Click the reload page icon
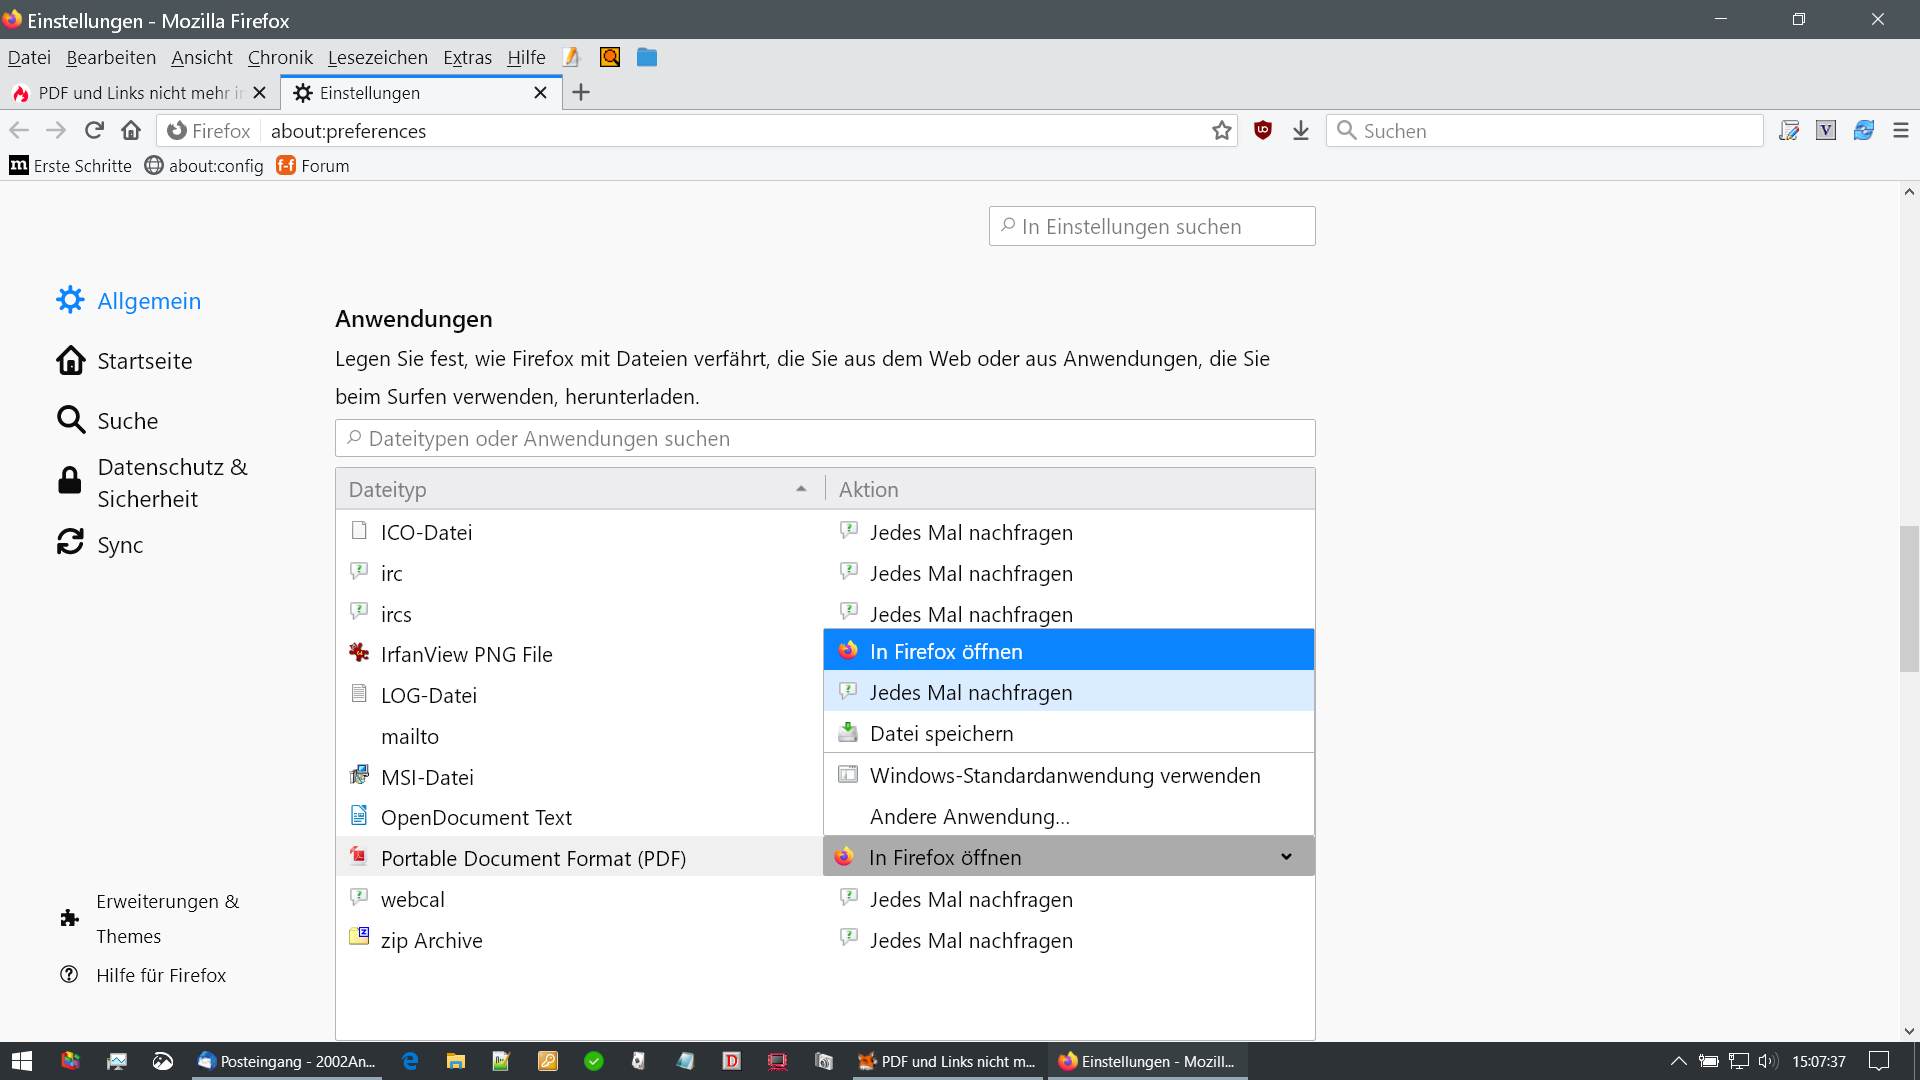 click(94, 131)
